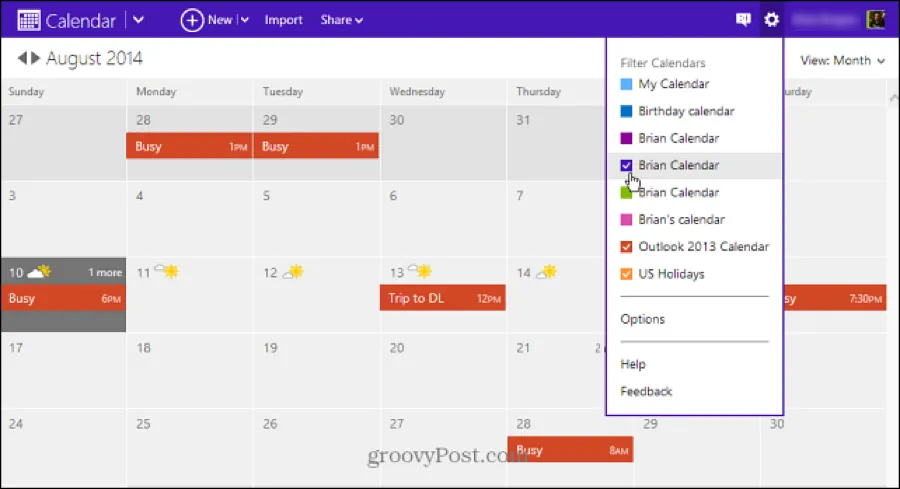Open the View: Month dropdown
The height and width of the screenshot is (489, 900).
pyautogui.click(x=842, y=60)
